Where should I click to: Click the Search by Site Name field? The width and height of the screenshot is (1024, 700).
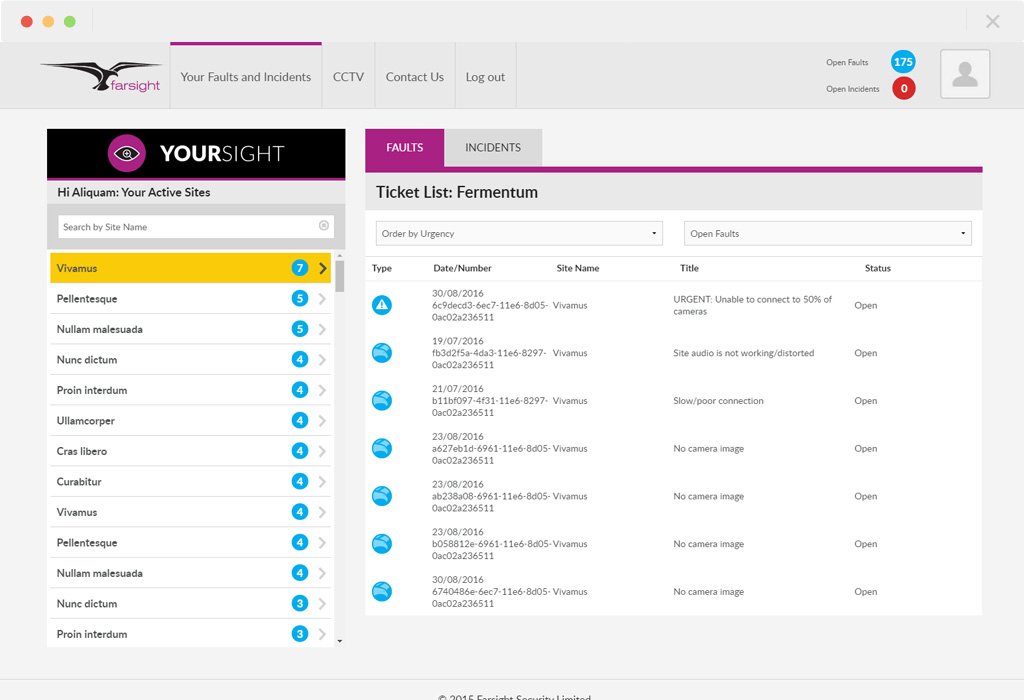coord(180,226)
